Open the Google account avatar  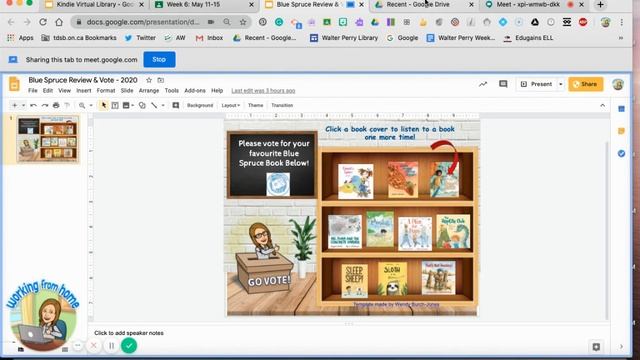pyautogui.click(x=618, y=84)
